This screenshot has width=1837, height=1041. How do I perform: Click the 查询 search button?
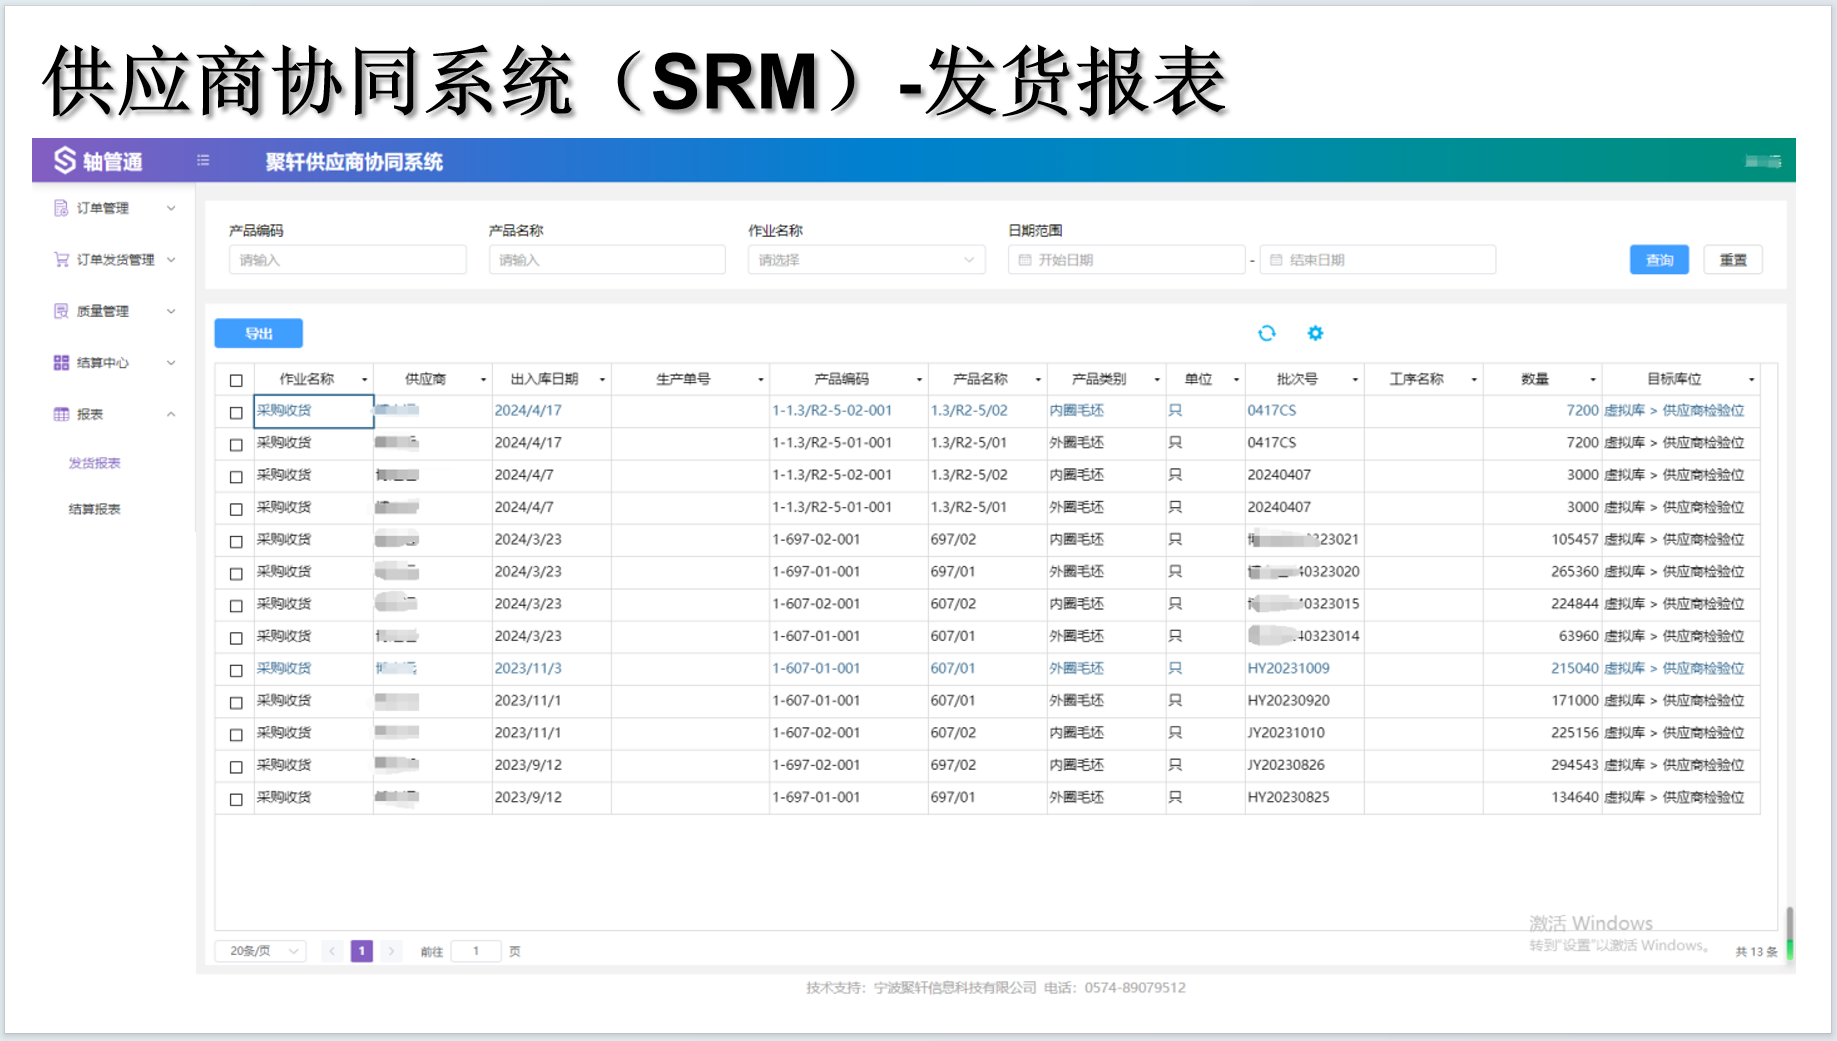point(1659,260)
